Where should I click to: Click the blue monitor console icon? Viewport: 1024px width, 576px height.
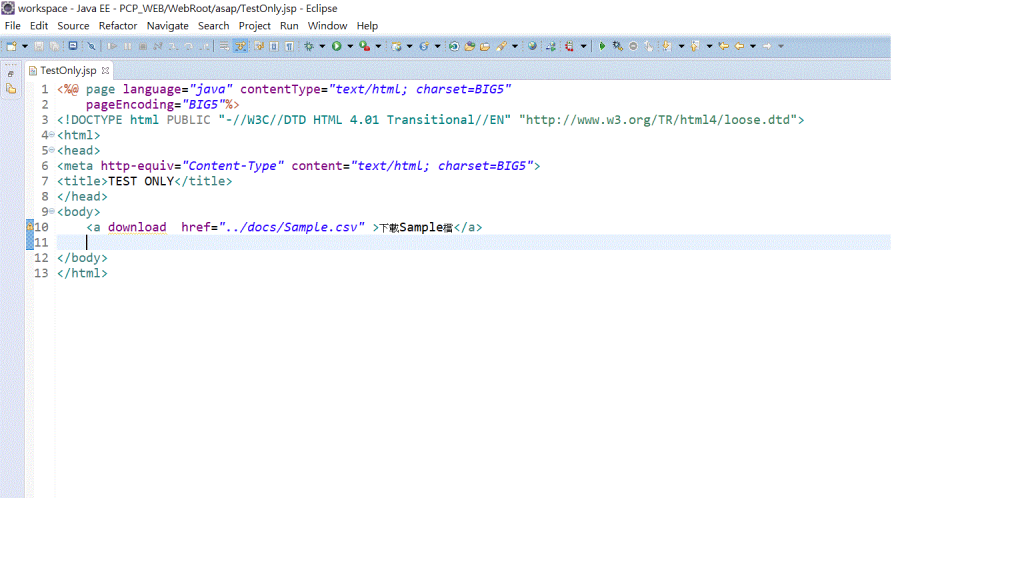coord(73,46)
